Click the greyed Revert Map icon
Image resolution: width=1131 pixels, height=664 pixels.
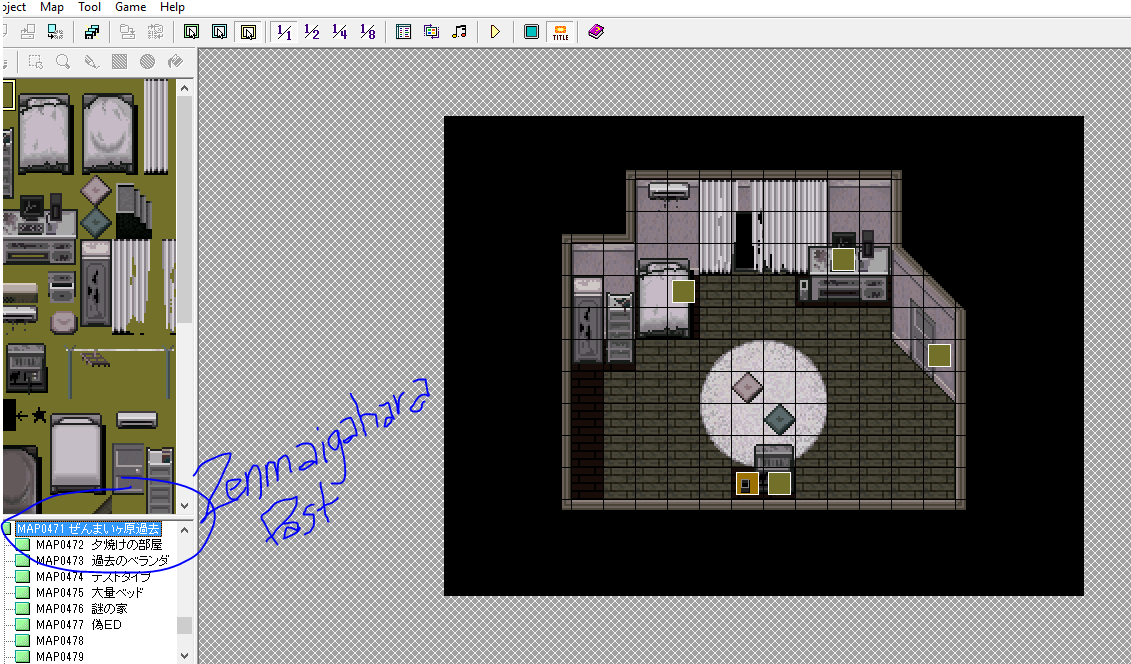(x=155, y=32)
